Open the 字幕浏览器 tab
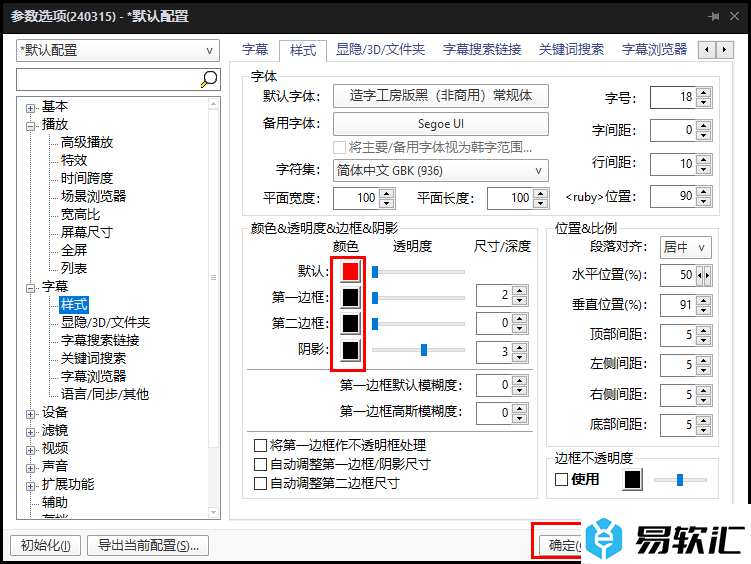The width and height of the screenshot is (751, 564). click(654, 49)
